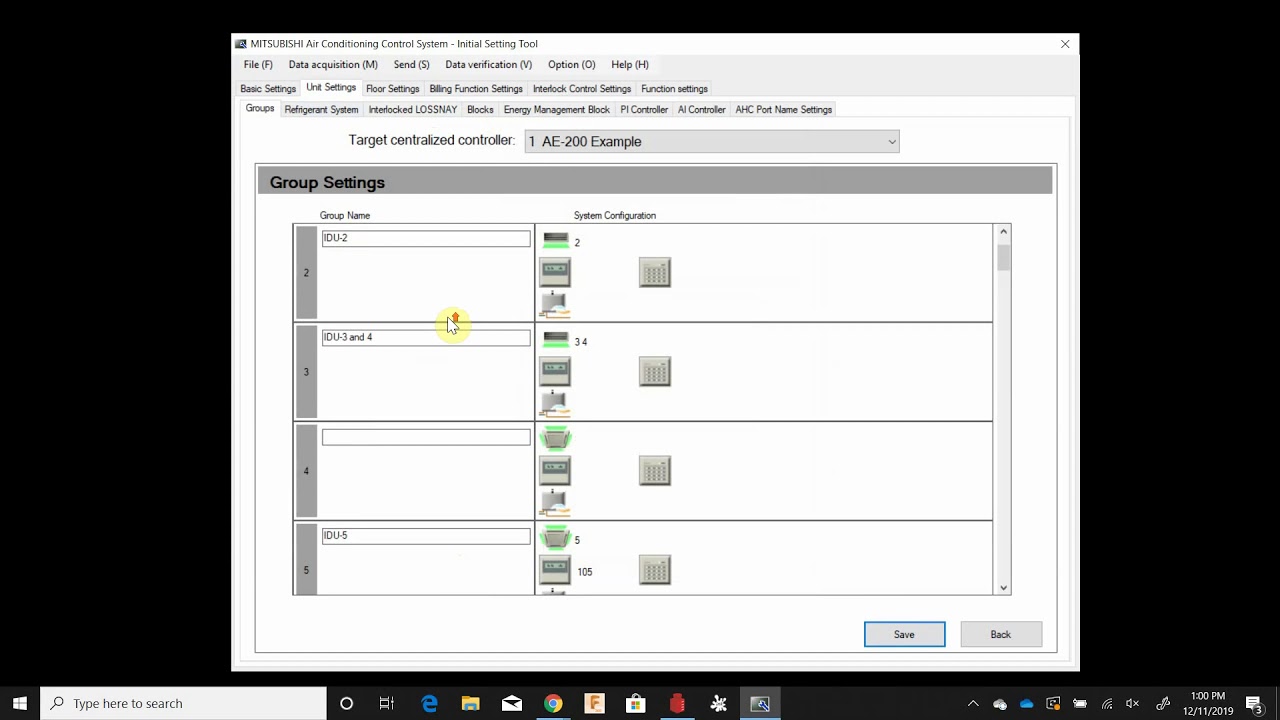Click the remote controller icon in group 4
The width and height of the screenshot is (1280, 720).
coord(555,470)
